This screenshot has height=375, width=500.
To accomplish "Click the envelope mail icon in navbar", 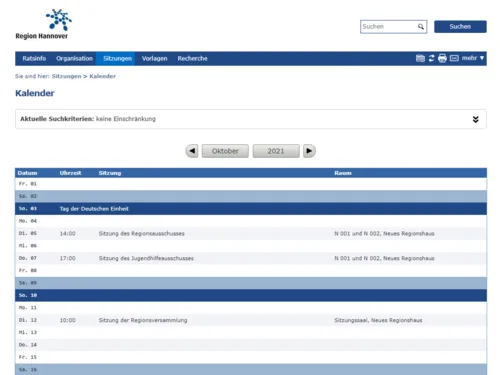I will pos(454,58).
